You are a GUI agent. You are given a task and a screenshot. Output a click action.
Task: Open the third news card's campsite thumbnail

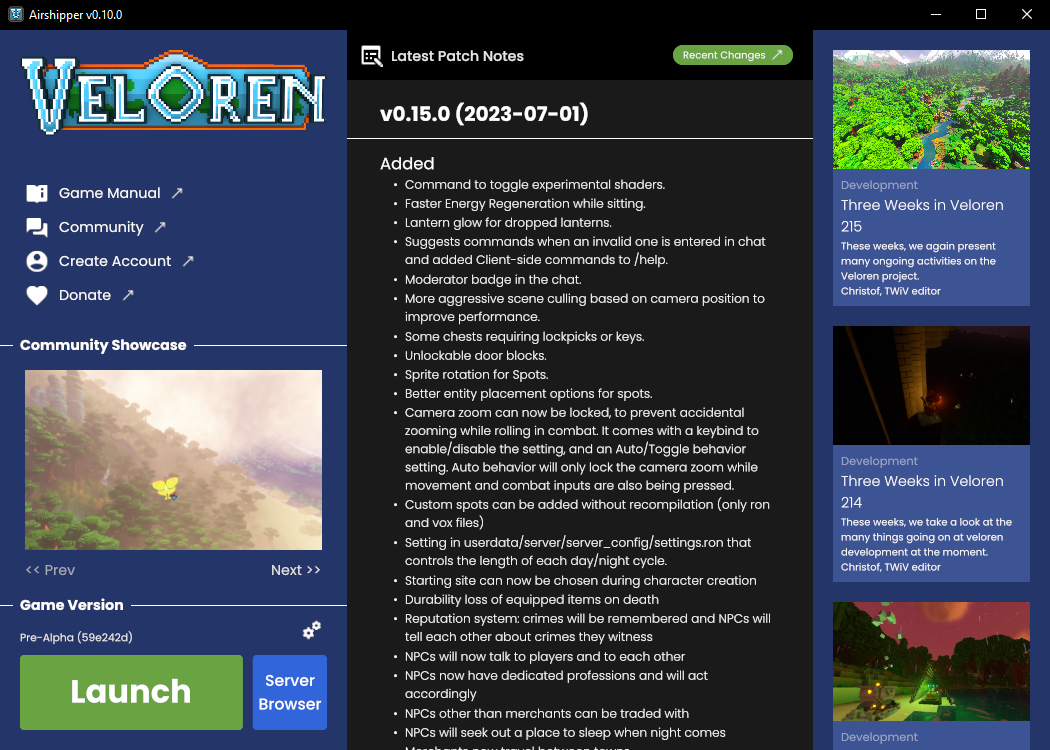pyautogui.click(x=931, y=662)
